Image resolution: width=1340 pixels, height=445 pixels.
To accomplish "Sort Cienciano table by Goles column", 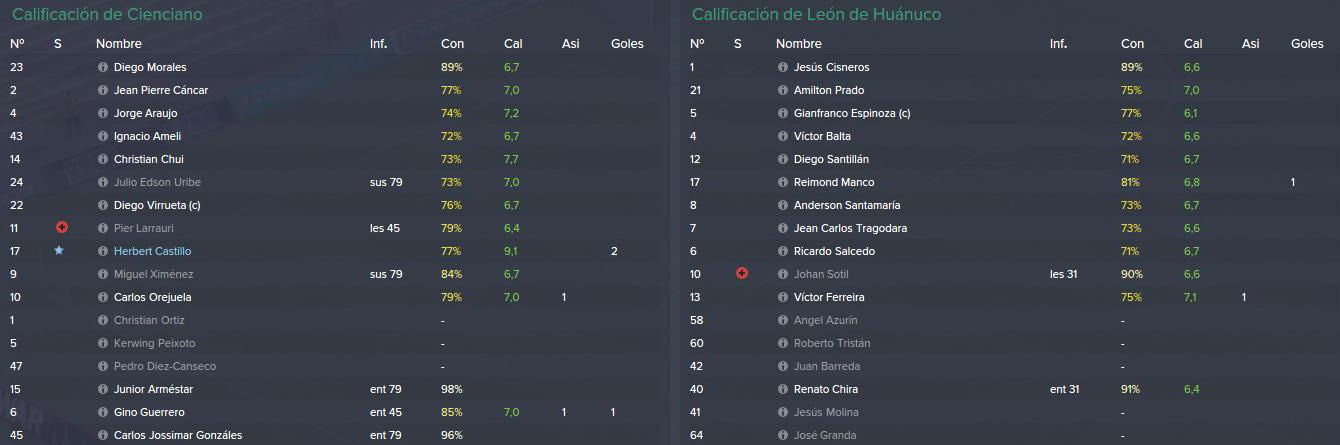I will (627, 44).
